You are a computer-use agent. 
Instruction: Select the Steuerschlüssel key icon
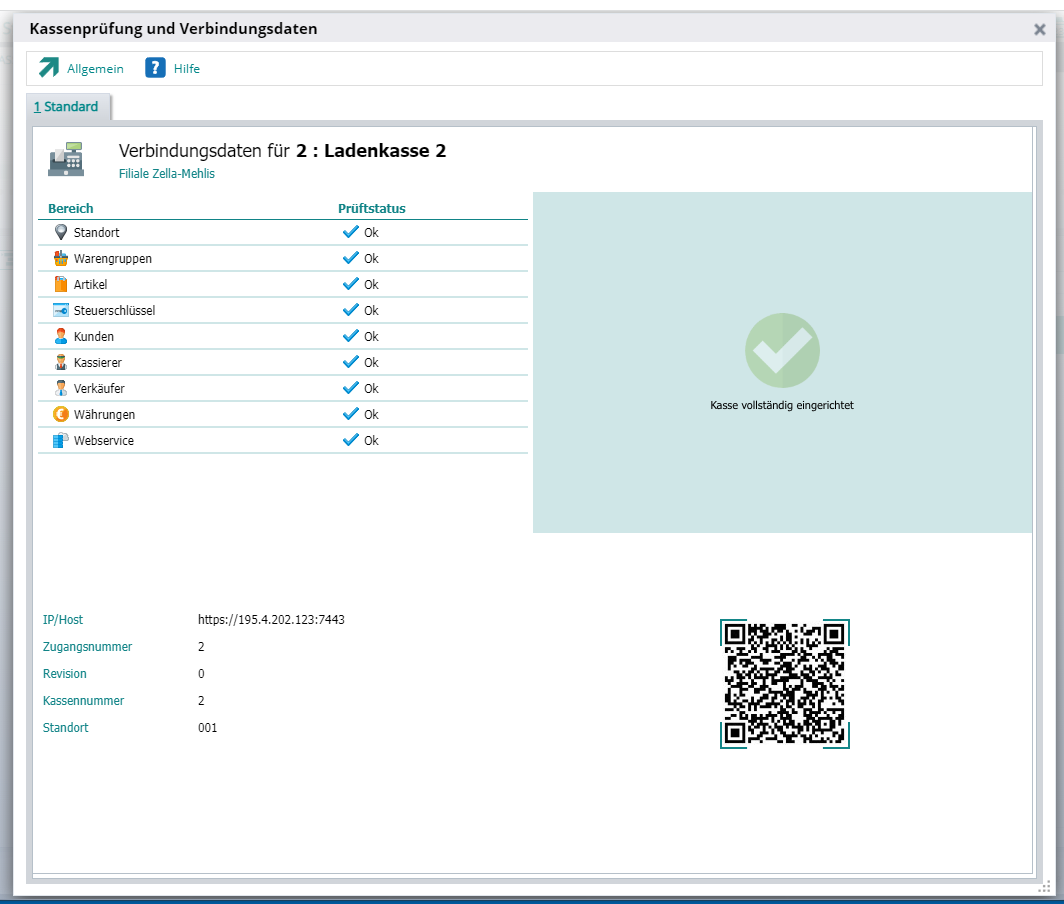point(61,310)
